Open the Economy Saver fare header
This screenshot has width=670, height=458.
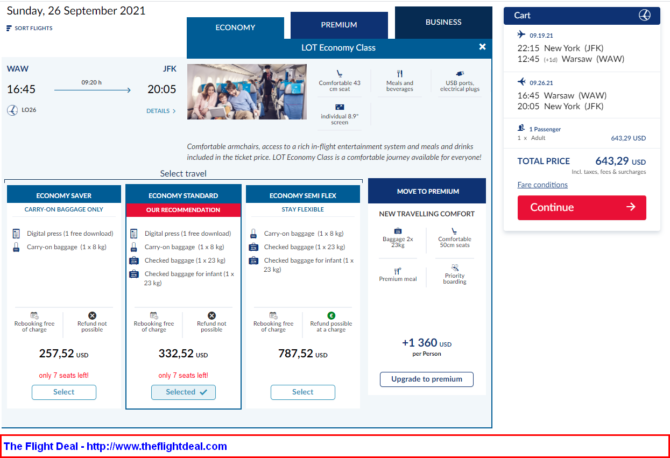64,195
